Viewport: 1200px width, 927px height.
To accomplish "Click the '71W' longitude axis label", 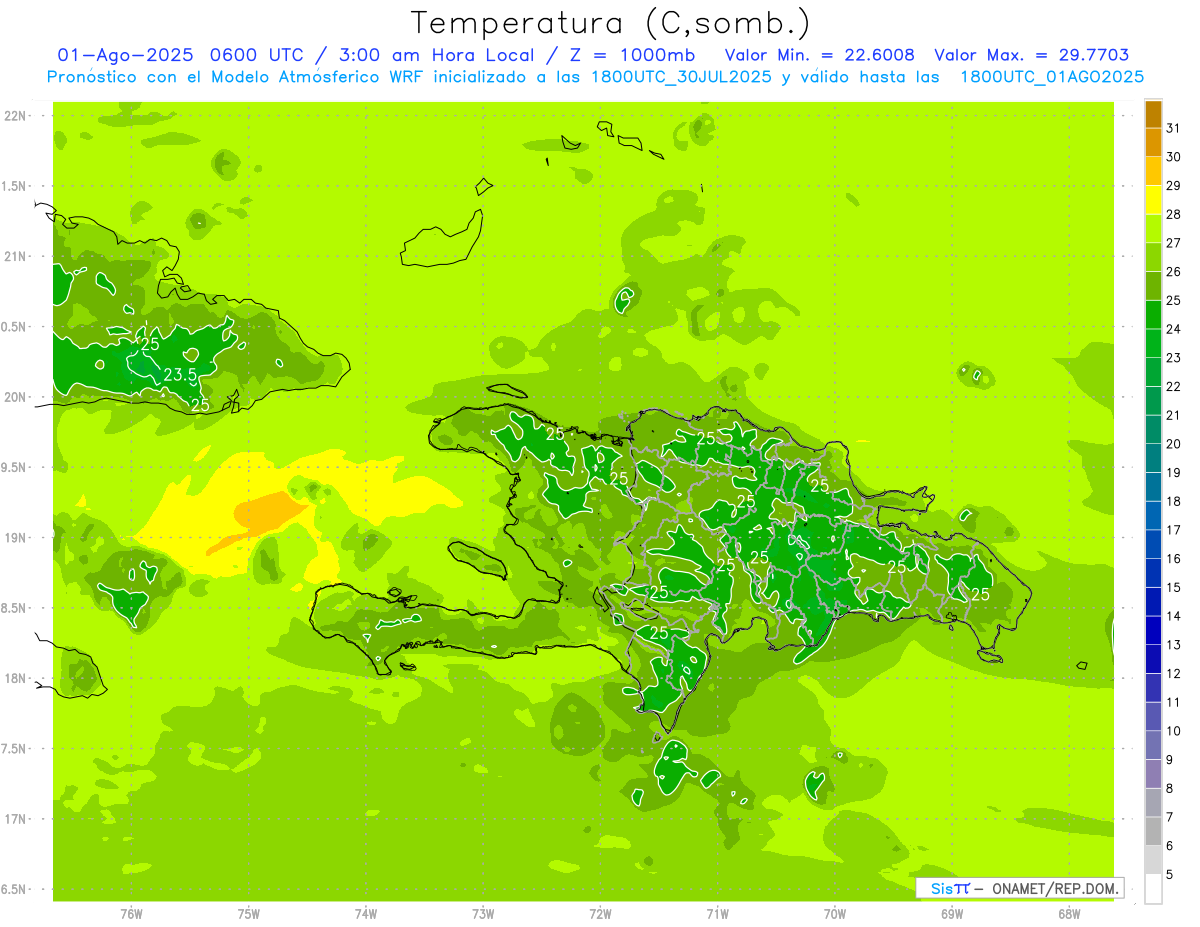I will point(717,915).
